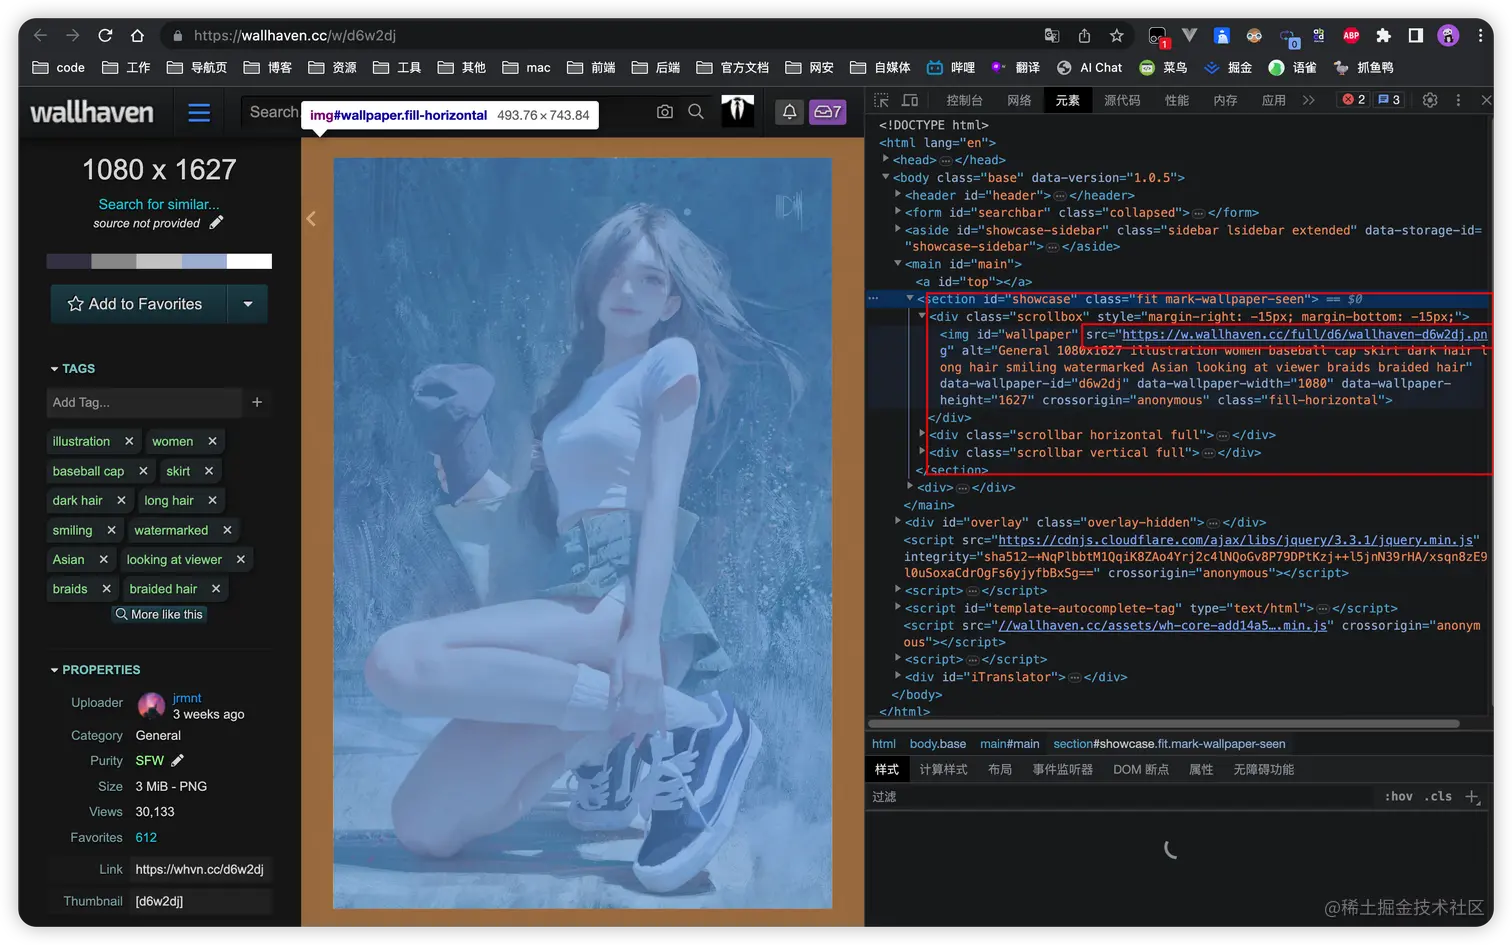This screenshot has width=1512, height=945.
Task: Bookmark this page with the star icon
Action: tap(1117, 35)
